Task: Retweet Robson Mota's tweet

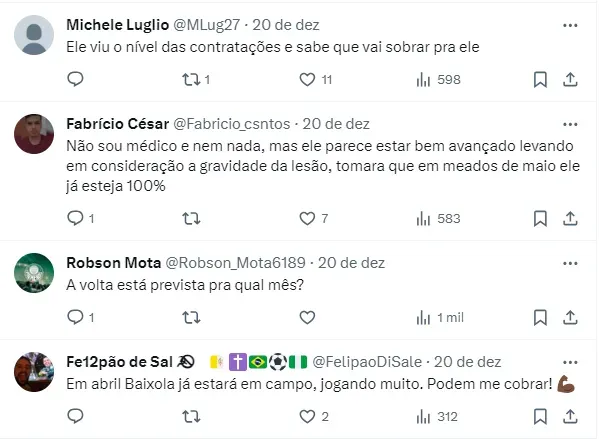Action: (x=191, y=318)
